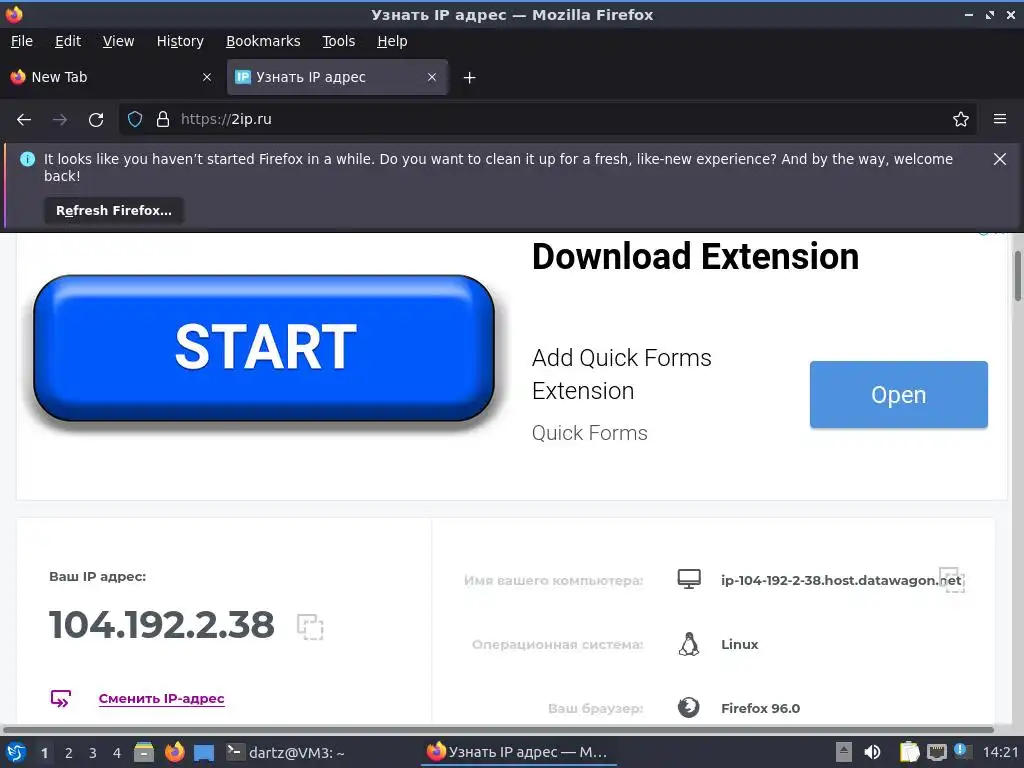1024x768 pixels.
Task: Open the Bookmarks menu
Action: click(263, 41)
